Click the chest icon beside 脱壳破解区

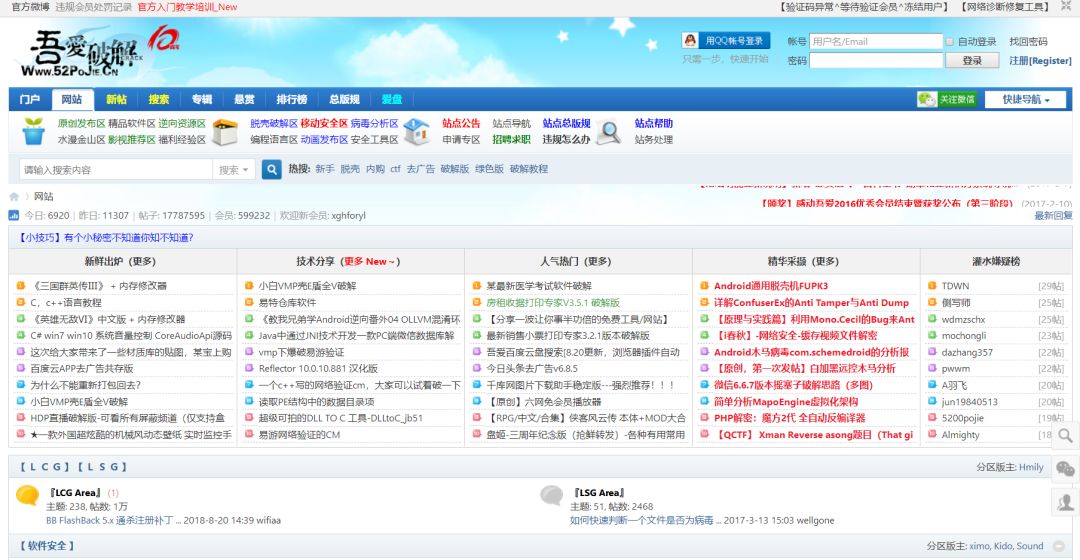coord(225,132)
